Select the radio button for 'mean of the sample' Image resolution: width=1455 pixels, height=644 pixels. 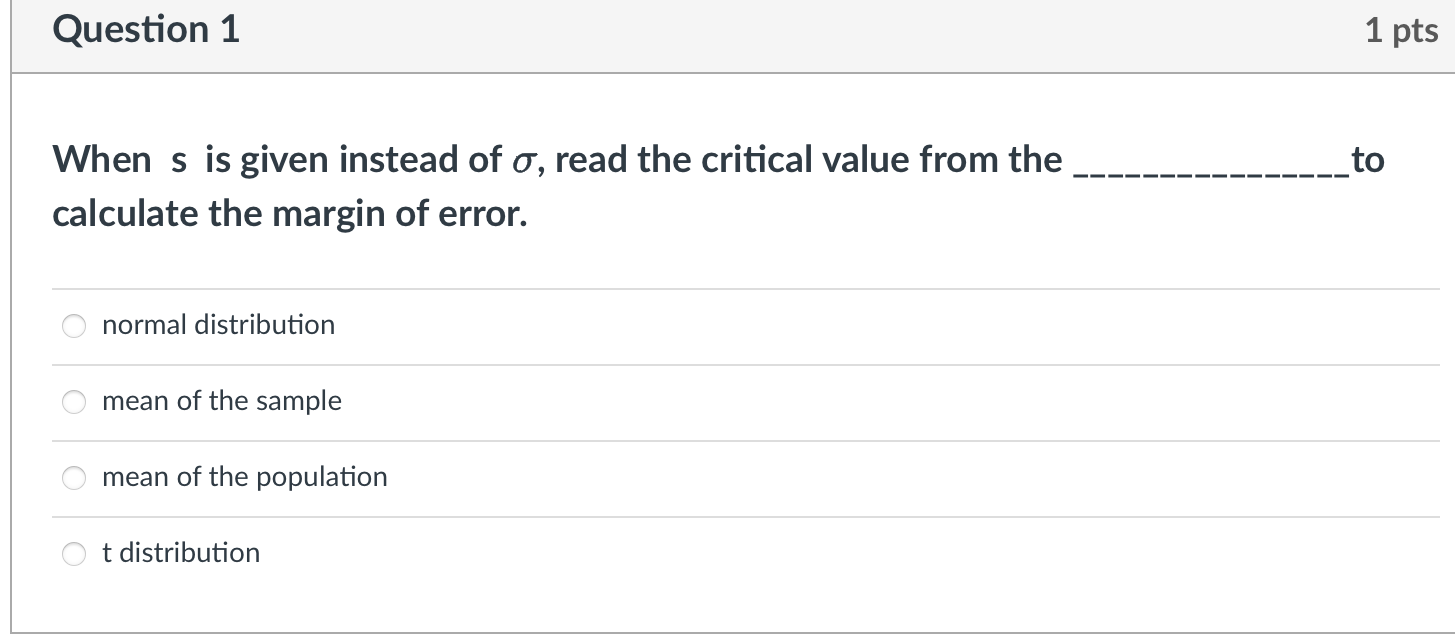point(73,401)
